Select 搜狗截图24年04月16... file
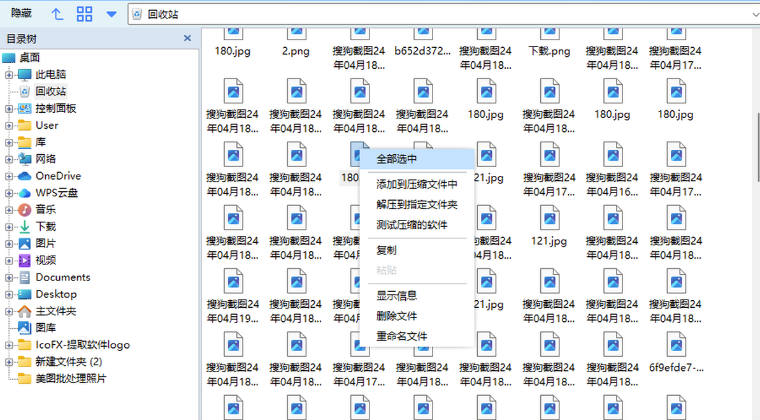This screenshot has width=760, height=420. tap(613, 170)
